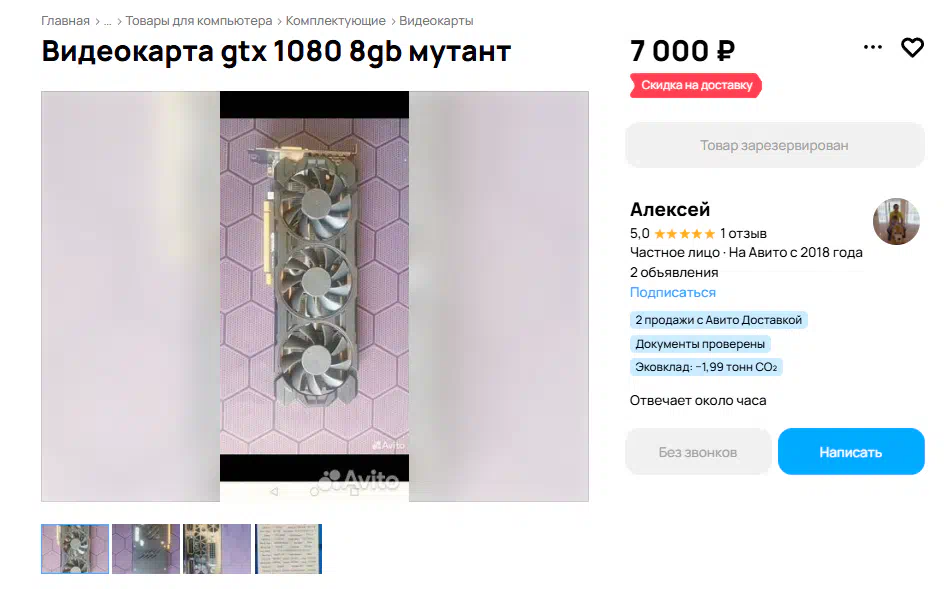The width and height of the screenshot is (944, 589).
Task: Click the Написать message button
Action: [851, 452]
